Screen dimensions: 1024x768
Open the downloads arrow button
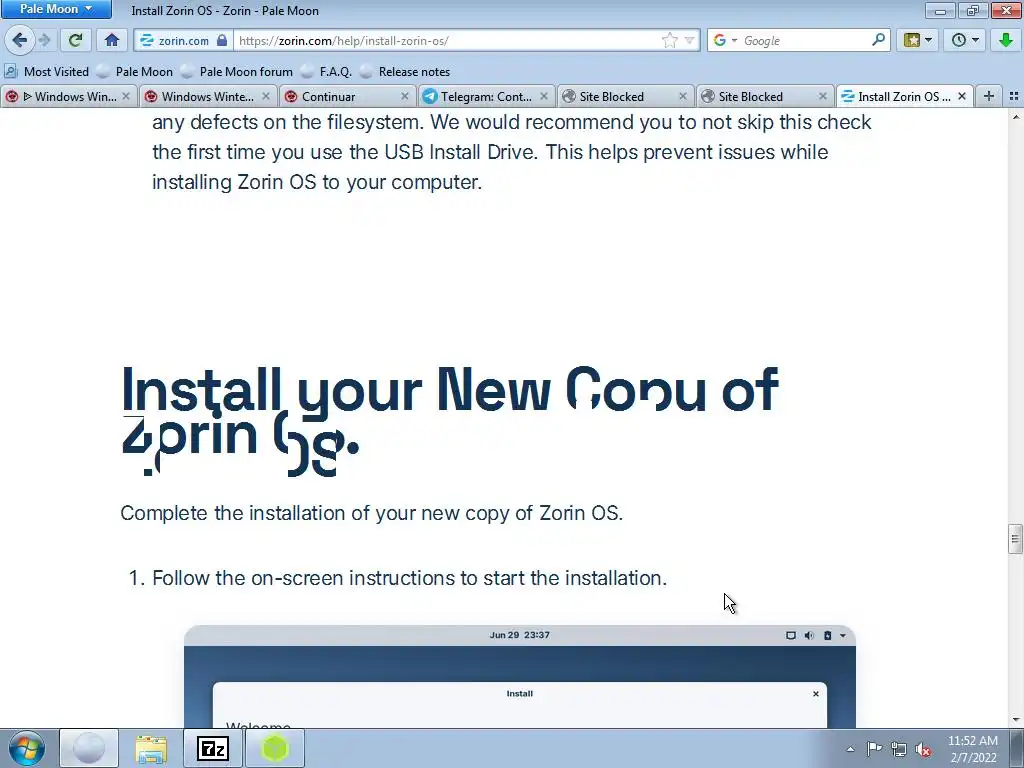pyautogui.click(x=1006, y=40)
